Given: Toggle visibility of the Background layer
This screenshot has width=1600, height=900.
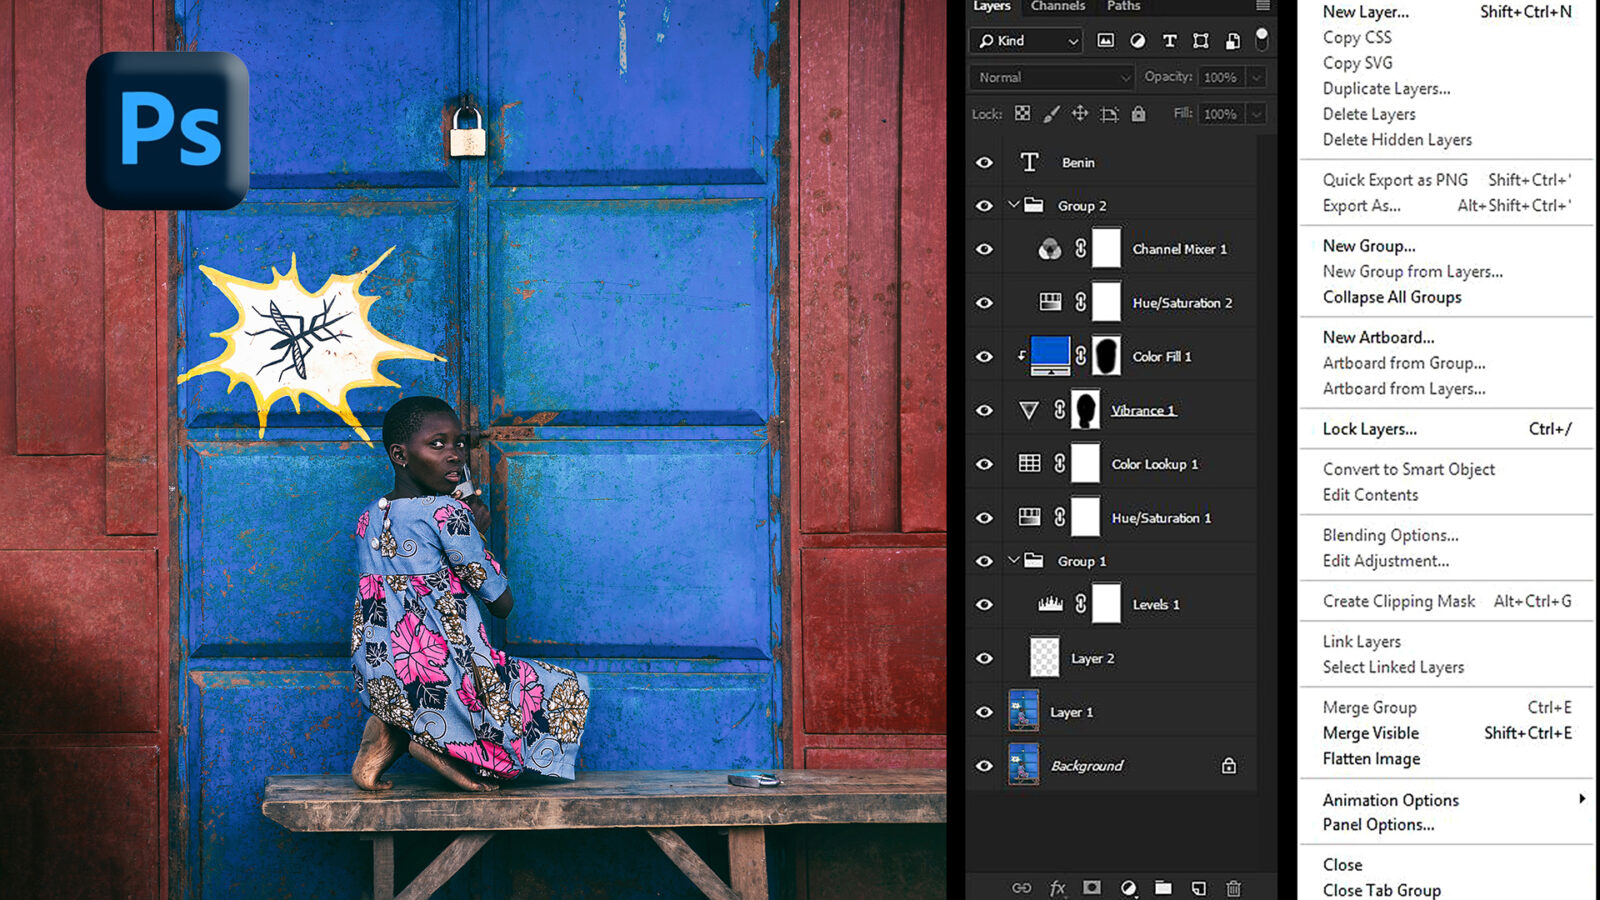Looking at the screenshot, I should pyautogui.click(x=984, y=766).
